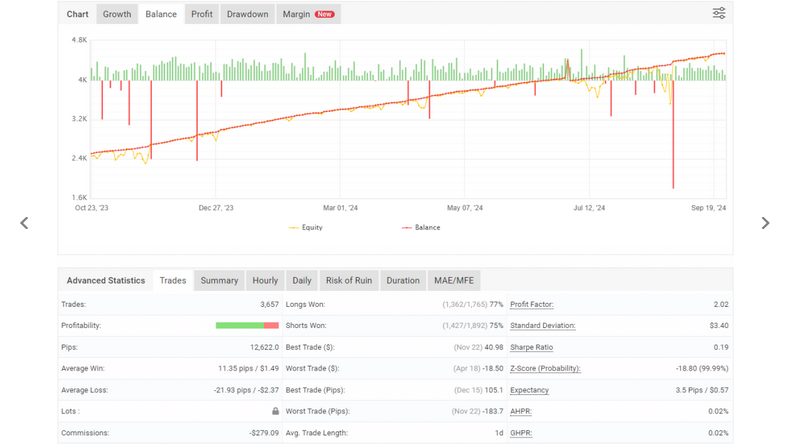Click the Oct 23, '23 axis date label
The height and width of the screenshot is (444, 790).
92,208
